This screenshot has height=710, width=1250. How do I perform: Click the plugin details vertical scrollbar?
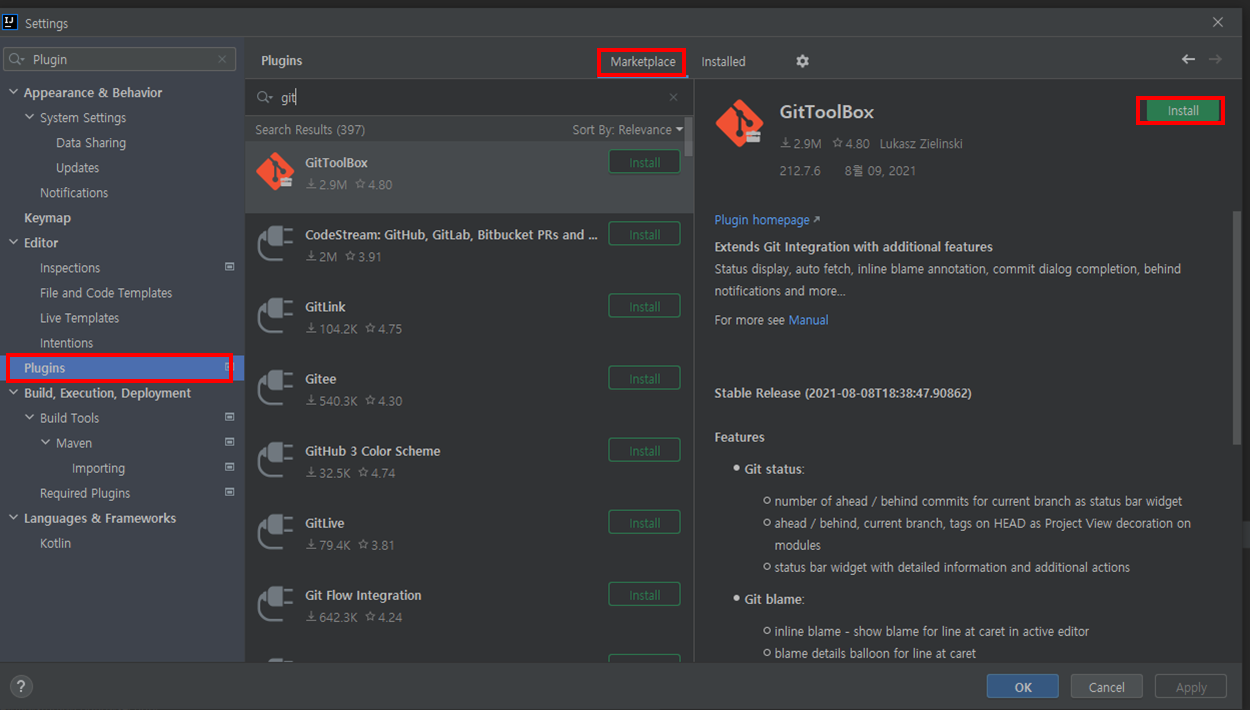pyautogui.click(x=1237, y=327)
